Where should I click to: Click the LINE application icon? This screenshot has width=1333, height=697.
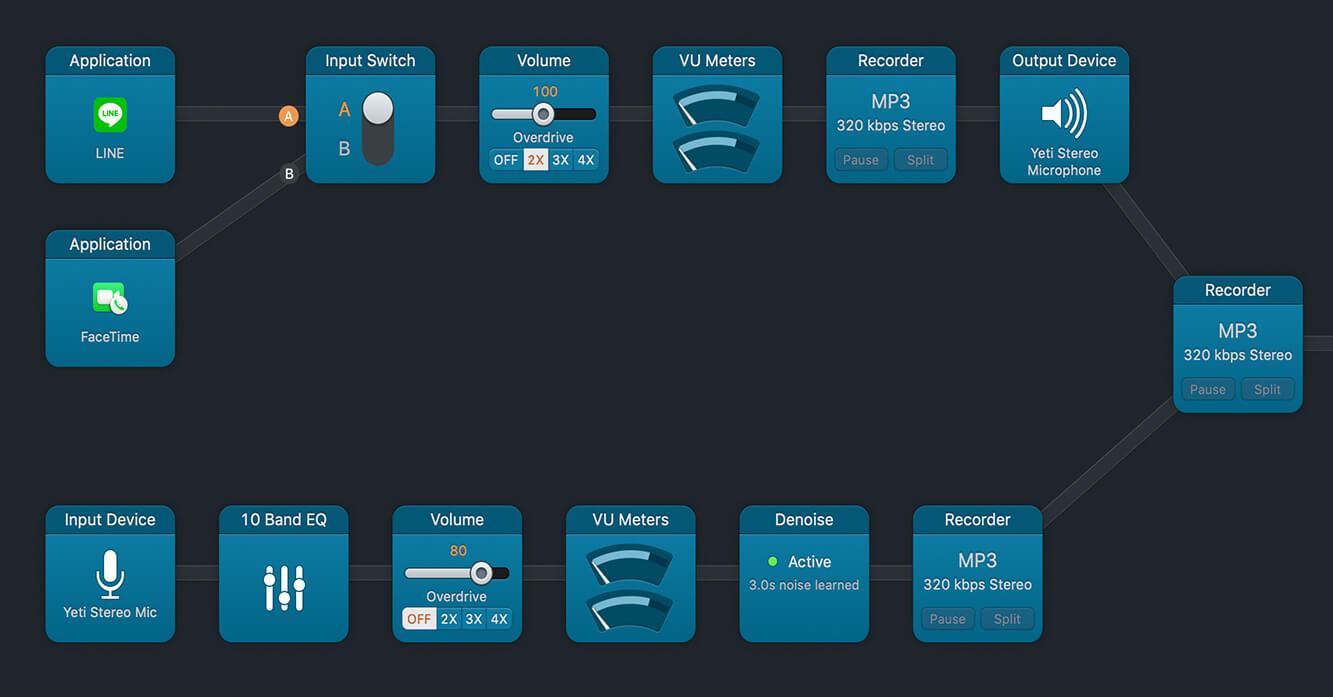[110, 115]
